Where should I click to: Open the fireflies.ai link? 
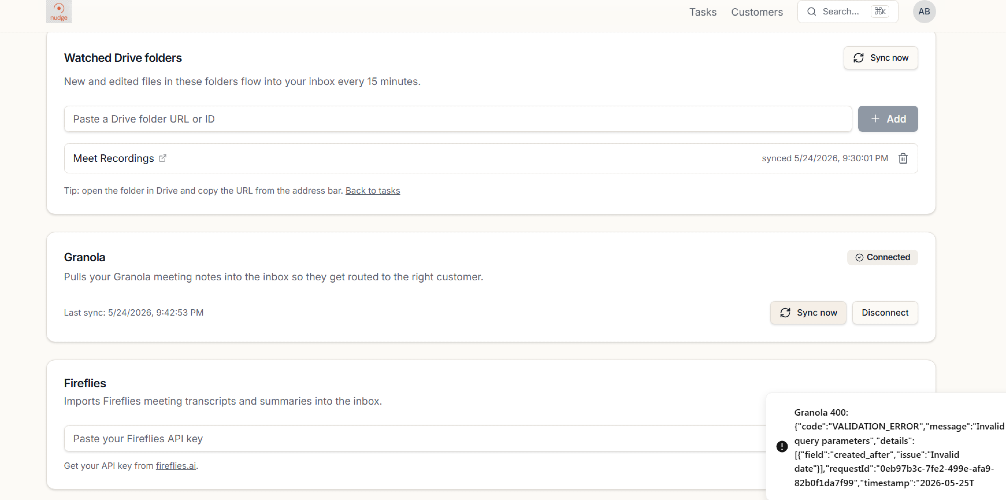pyautogui.click(x=176, y=466)
